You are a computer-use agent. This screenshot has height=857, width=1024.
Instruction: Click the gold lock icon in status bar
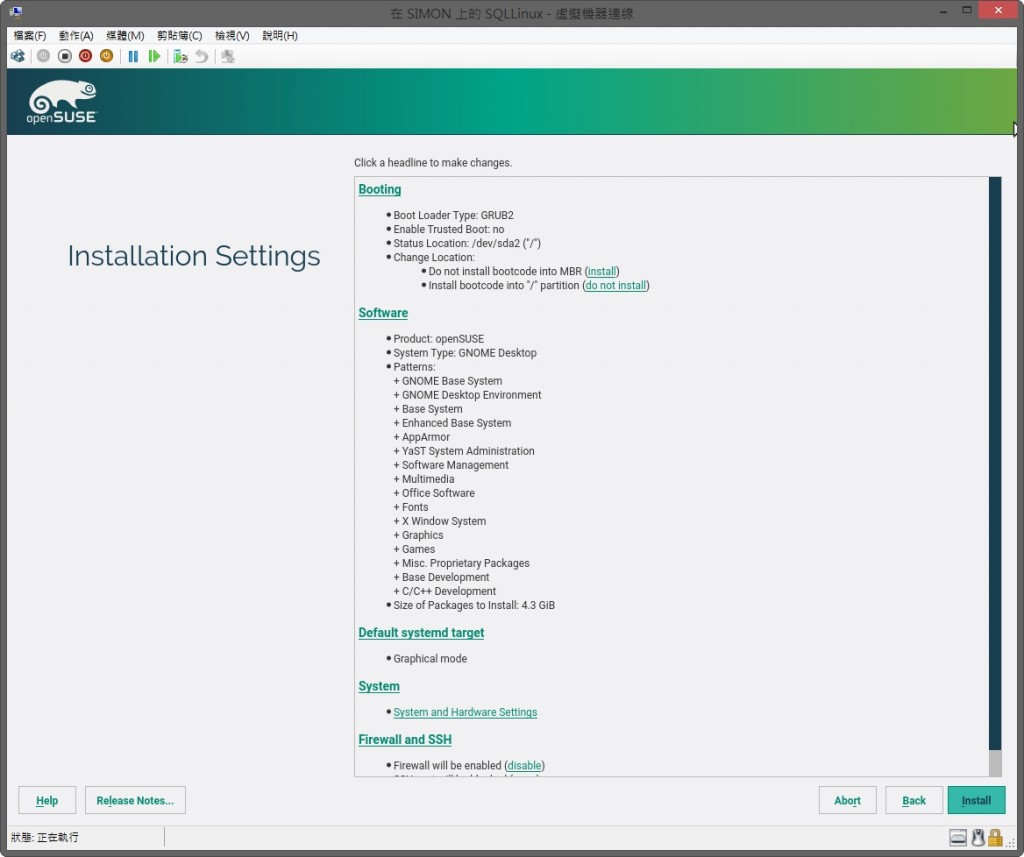tap(995, 837)
